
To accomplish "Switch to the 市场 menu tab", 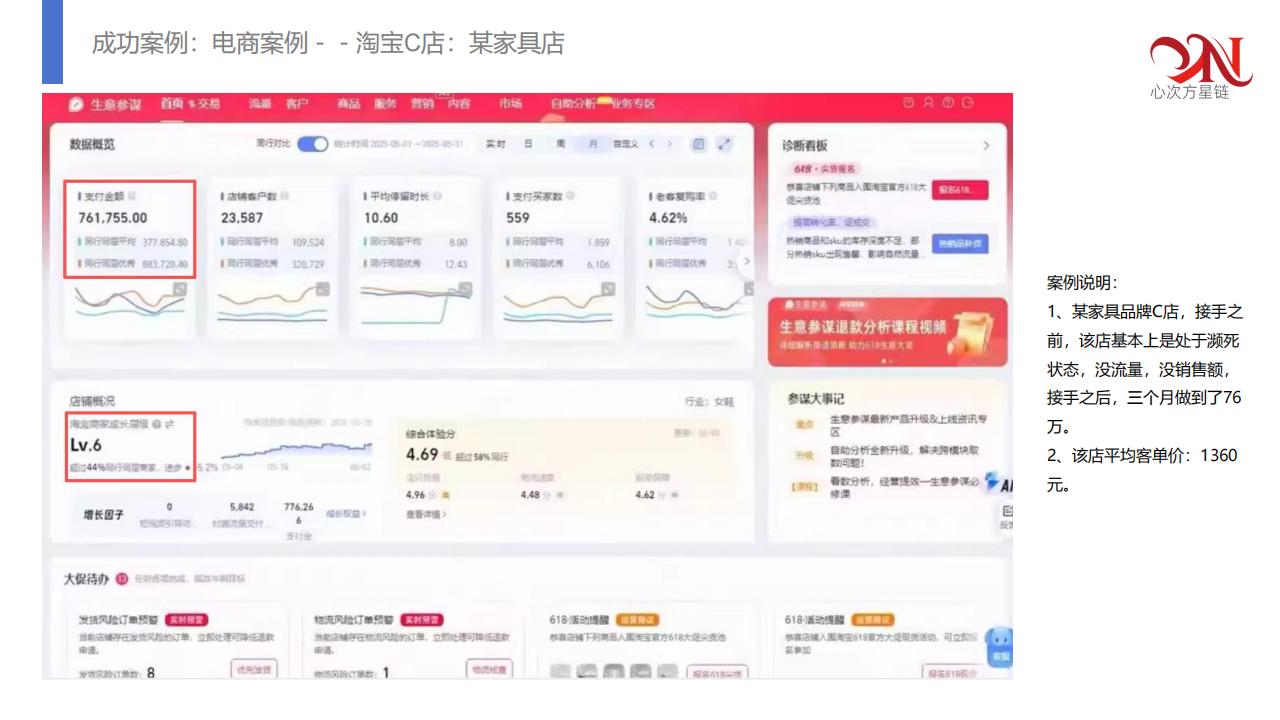I will tap(510, 104).
